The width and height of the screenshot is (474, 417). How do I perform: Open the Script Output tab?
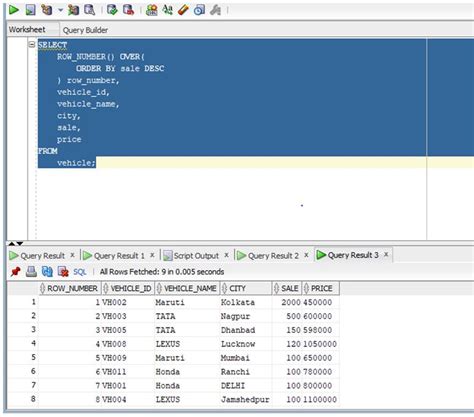click(196, 256)
